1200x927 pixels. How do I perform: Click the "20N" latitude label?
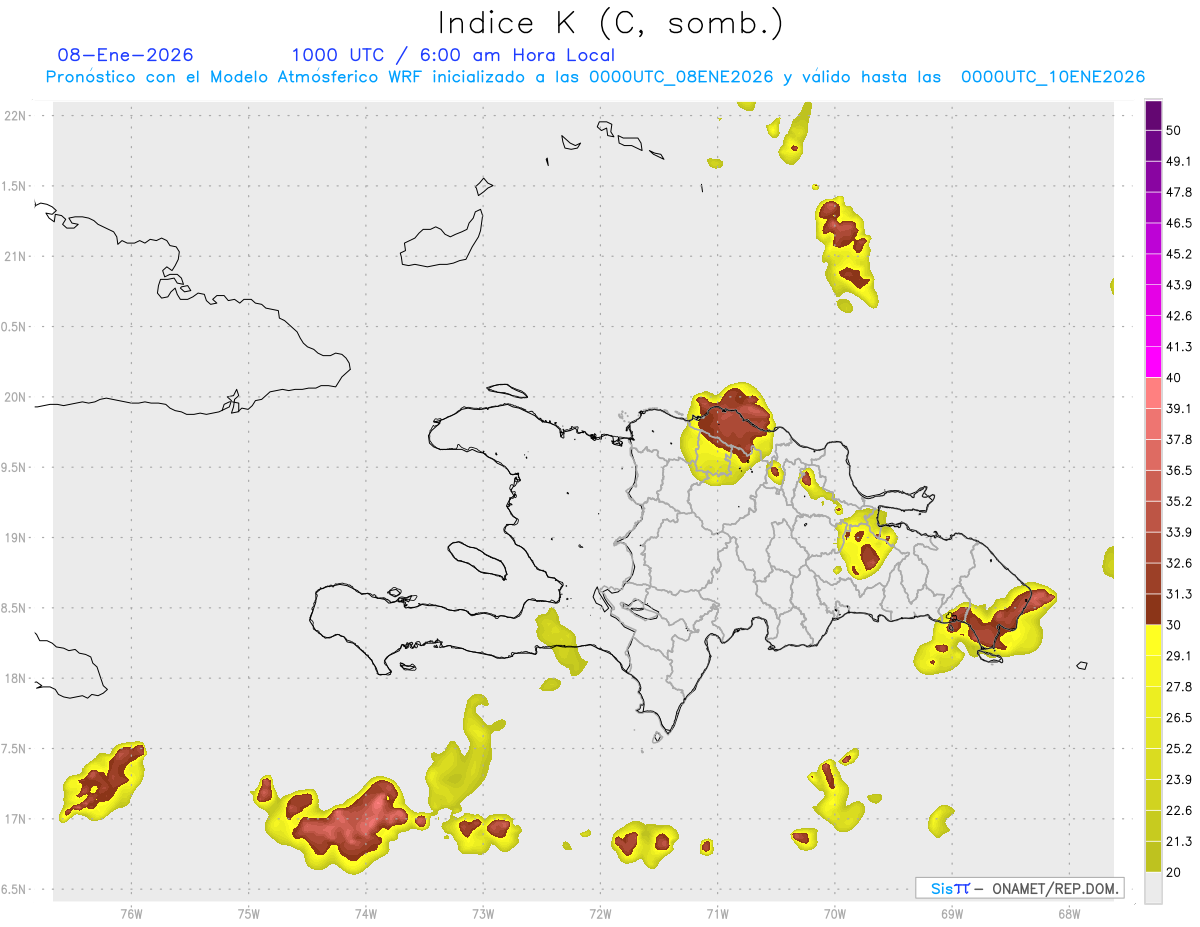pyautogui.click(x=17, y=397)
